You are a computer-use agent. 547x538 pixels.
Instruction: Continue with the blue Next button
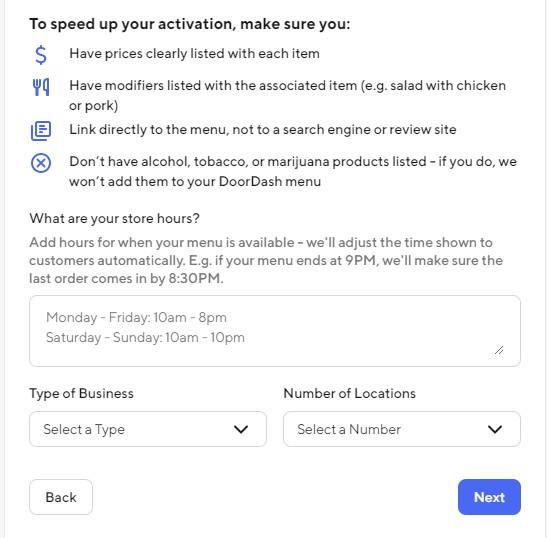(489, 497)
